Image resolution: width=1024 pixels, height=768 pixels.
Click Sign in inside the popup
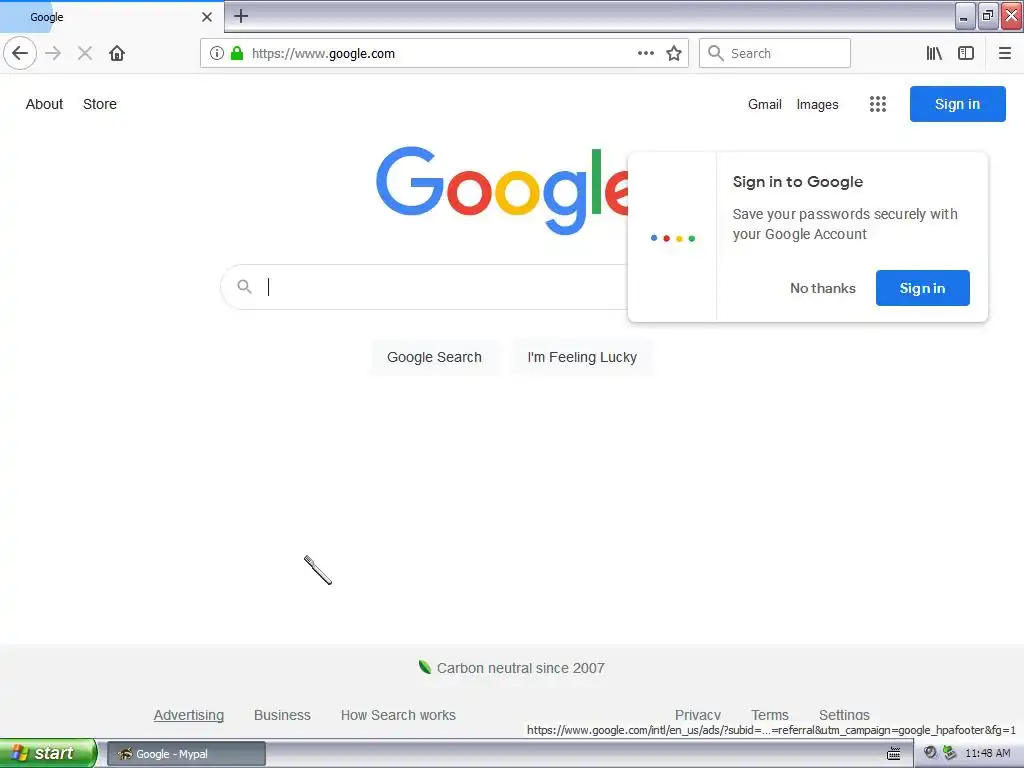[x=922, y=288]
